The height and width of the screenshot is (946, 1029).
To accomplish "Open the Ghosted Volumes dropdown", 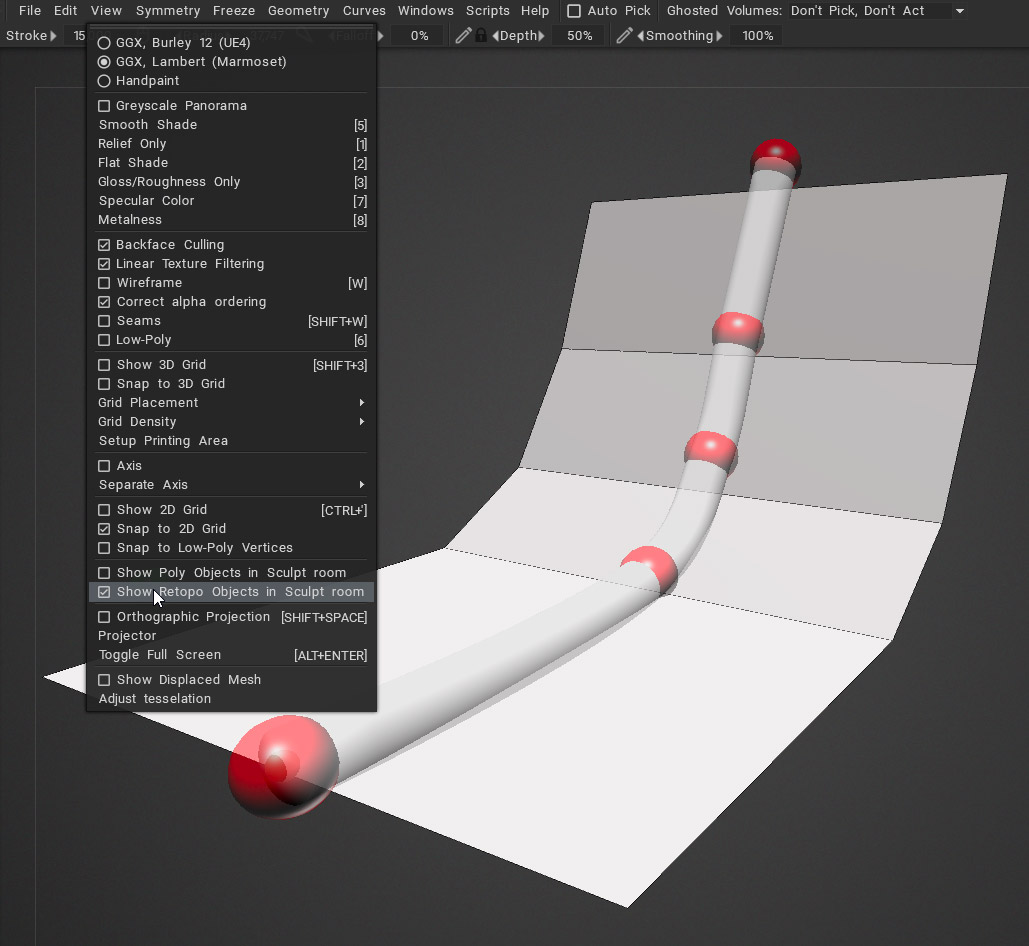I will [x=959, y=11].
